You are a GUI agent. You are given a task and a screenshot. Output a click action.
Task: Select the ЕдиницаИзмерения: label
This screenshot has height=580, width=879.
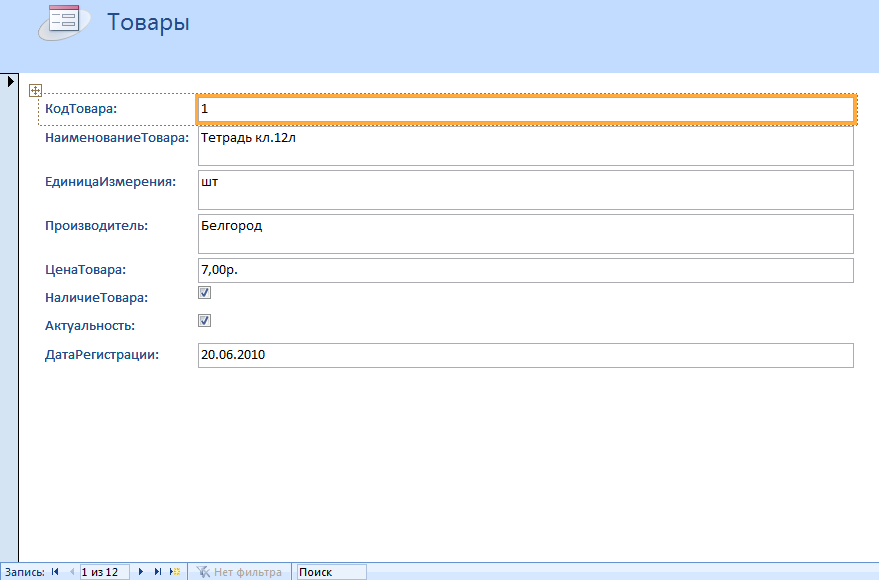click(x=110, y=182)
